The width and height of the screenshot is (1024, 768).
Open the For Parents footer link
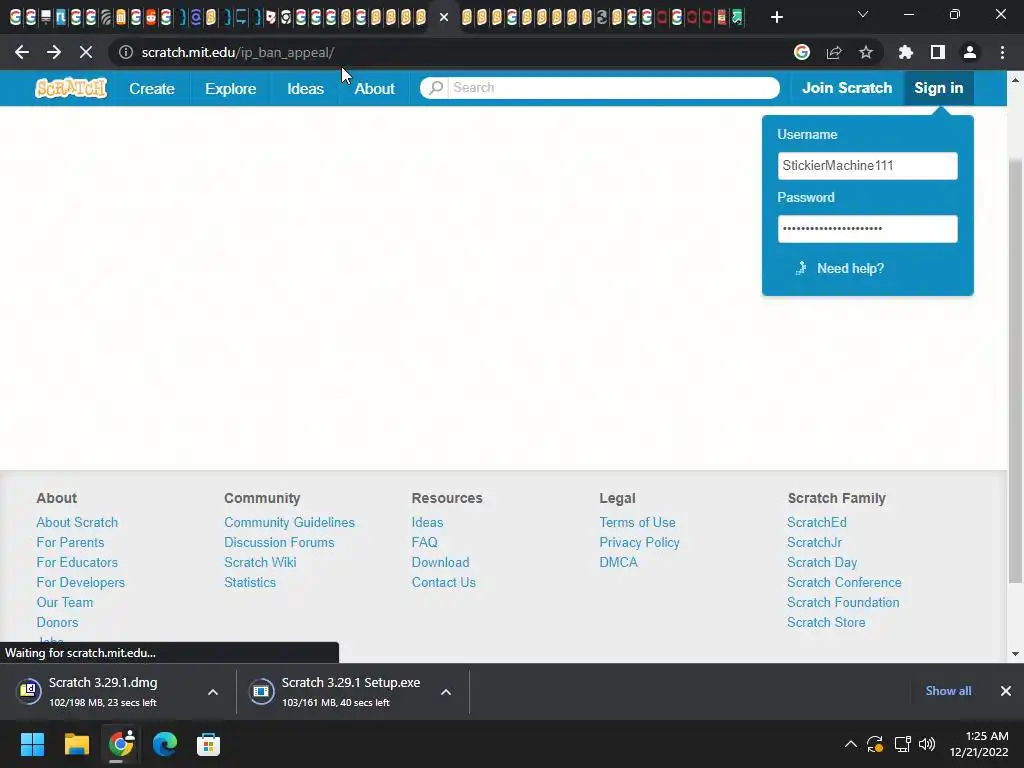[x=70, y=542]
